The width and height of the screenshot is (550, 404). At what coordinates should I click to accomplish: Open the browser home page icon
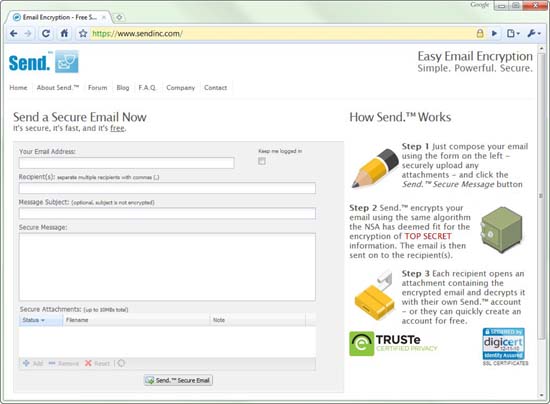coord(64,33)
